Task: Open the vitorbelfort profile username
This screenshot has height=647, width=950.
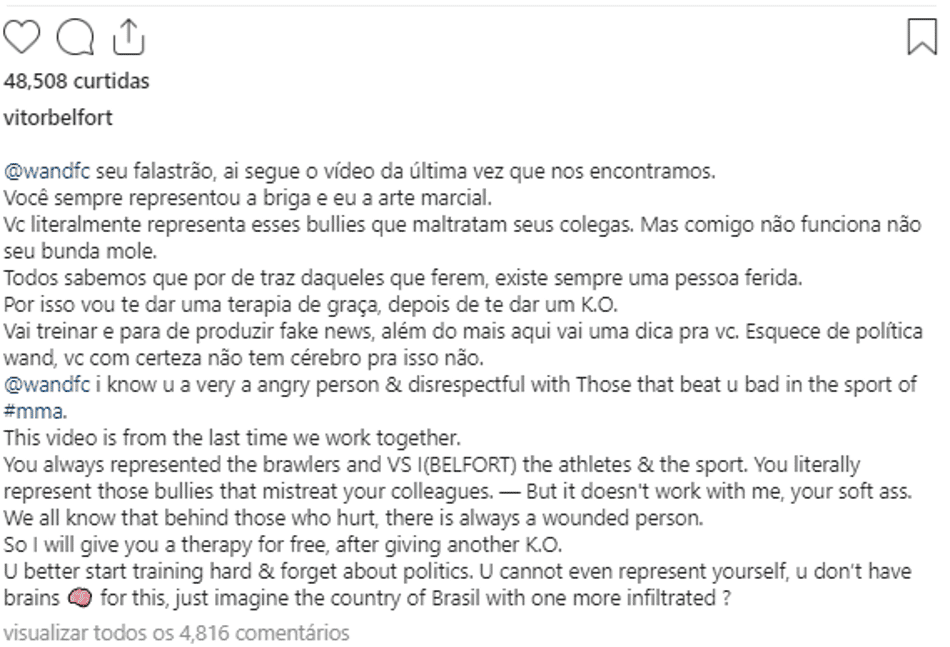Action: (x=58, y=117)
